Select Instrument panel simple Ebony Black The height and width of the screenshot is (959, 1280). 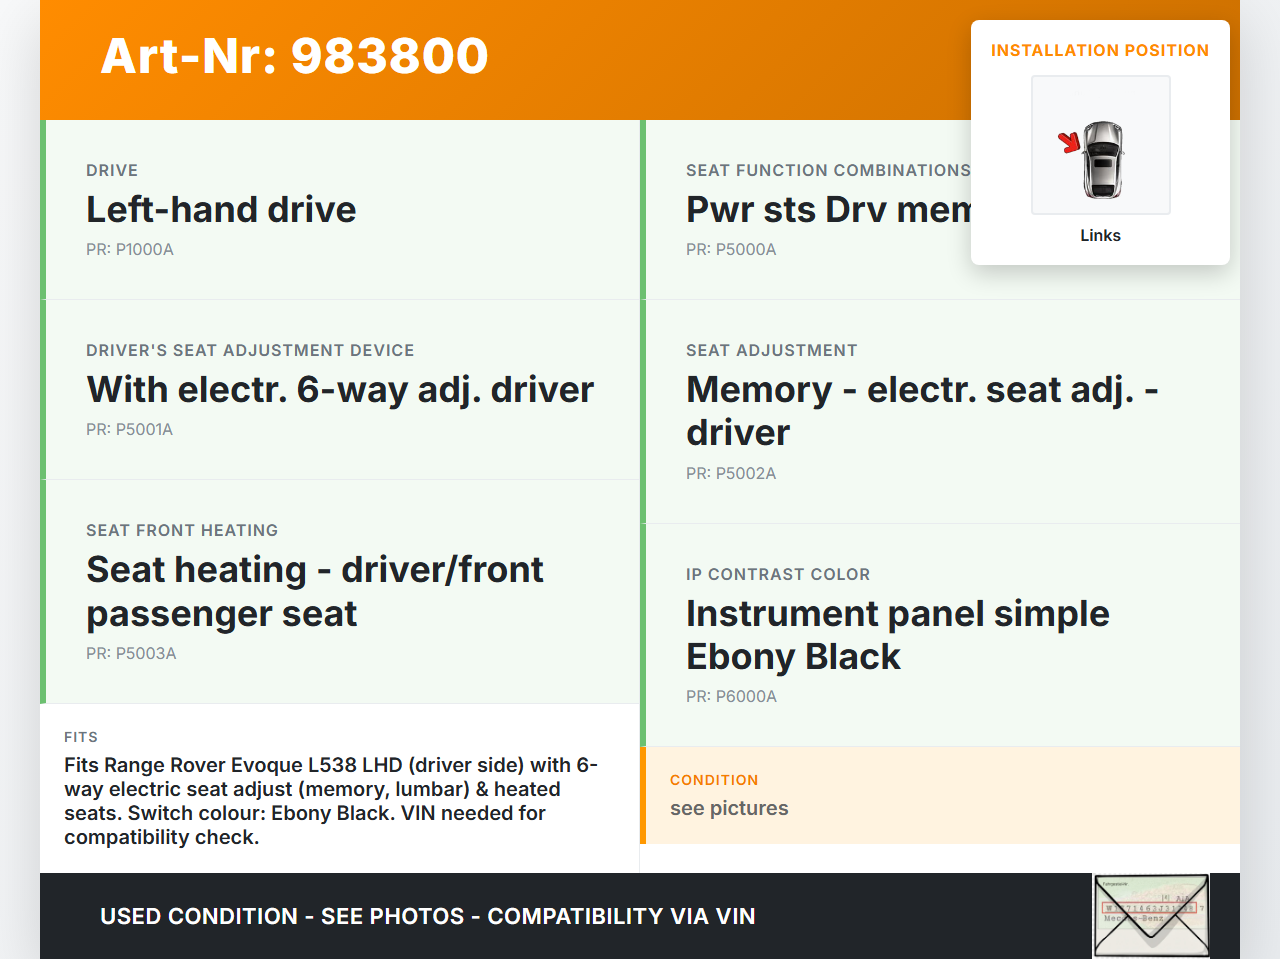[x=897, y=635]
